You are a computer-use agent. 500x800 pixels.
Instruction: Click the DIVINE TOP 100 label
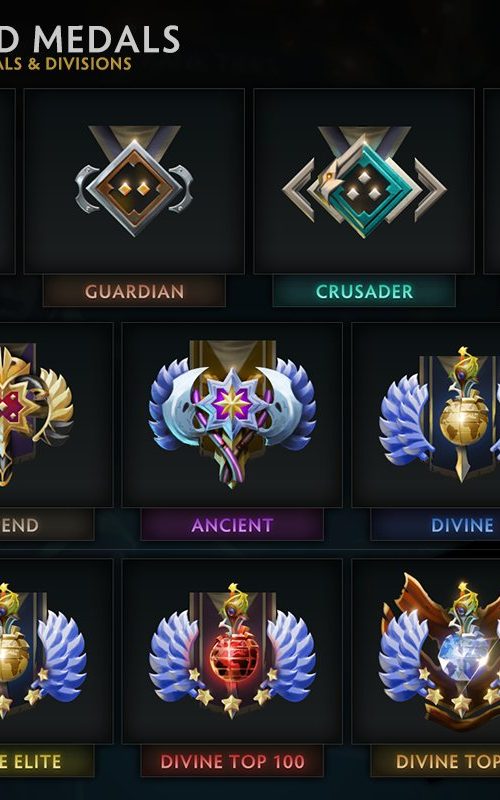(x=232, y=762)
